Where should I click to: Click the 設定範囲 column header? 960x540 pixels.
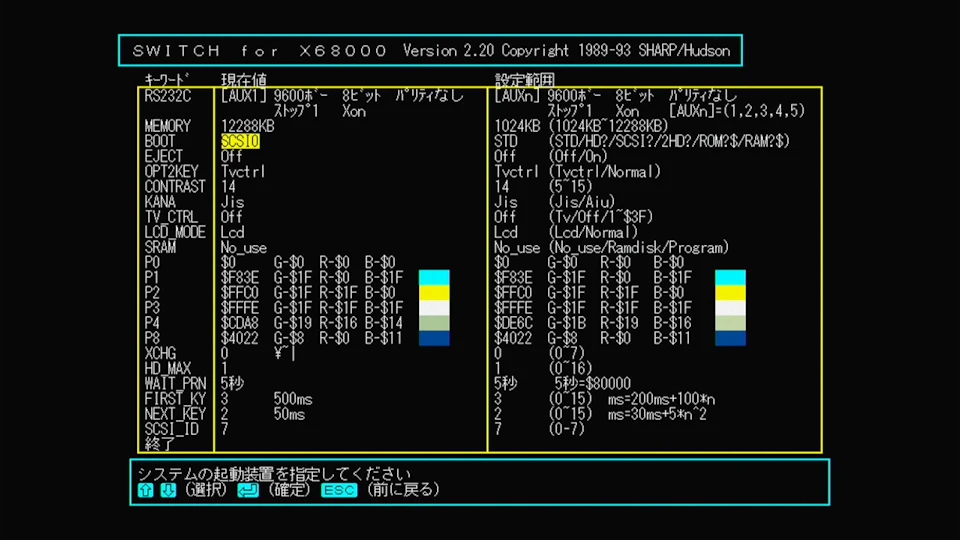[x=525, y=80]
